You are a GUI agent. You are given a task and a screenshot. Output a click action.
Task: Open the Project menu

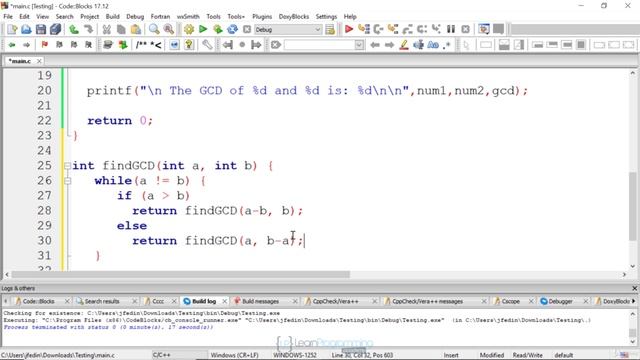point(89,16)
